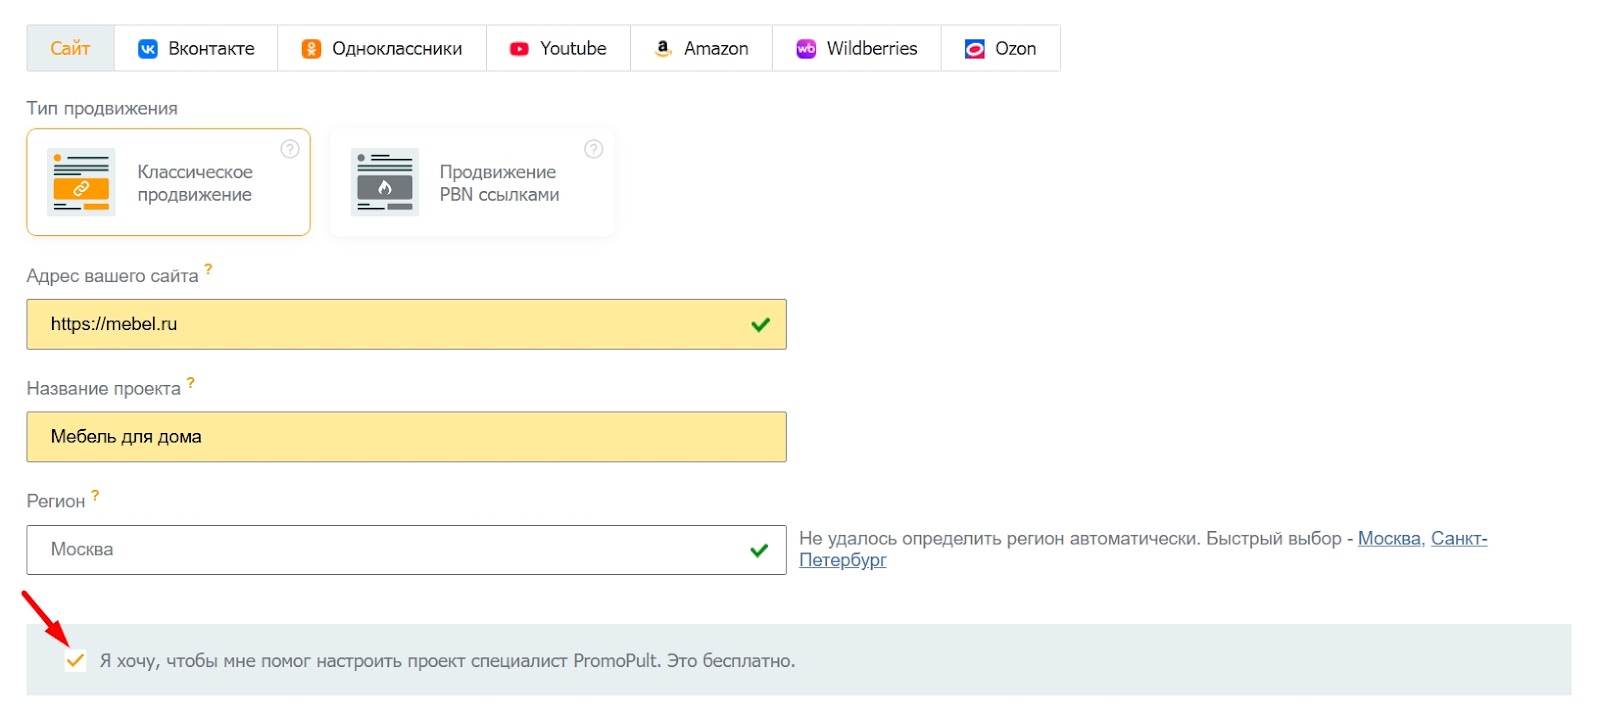Viewport: 1600px width, 720px height.
Task: Open help tooltip for Продвижение PBN ссылками
Action: click(593, 148)
